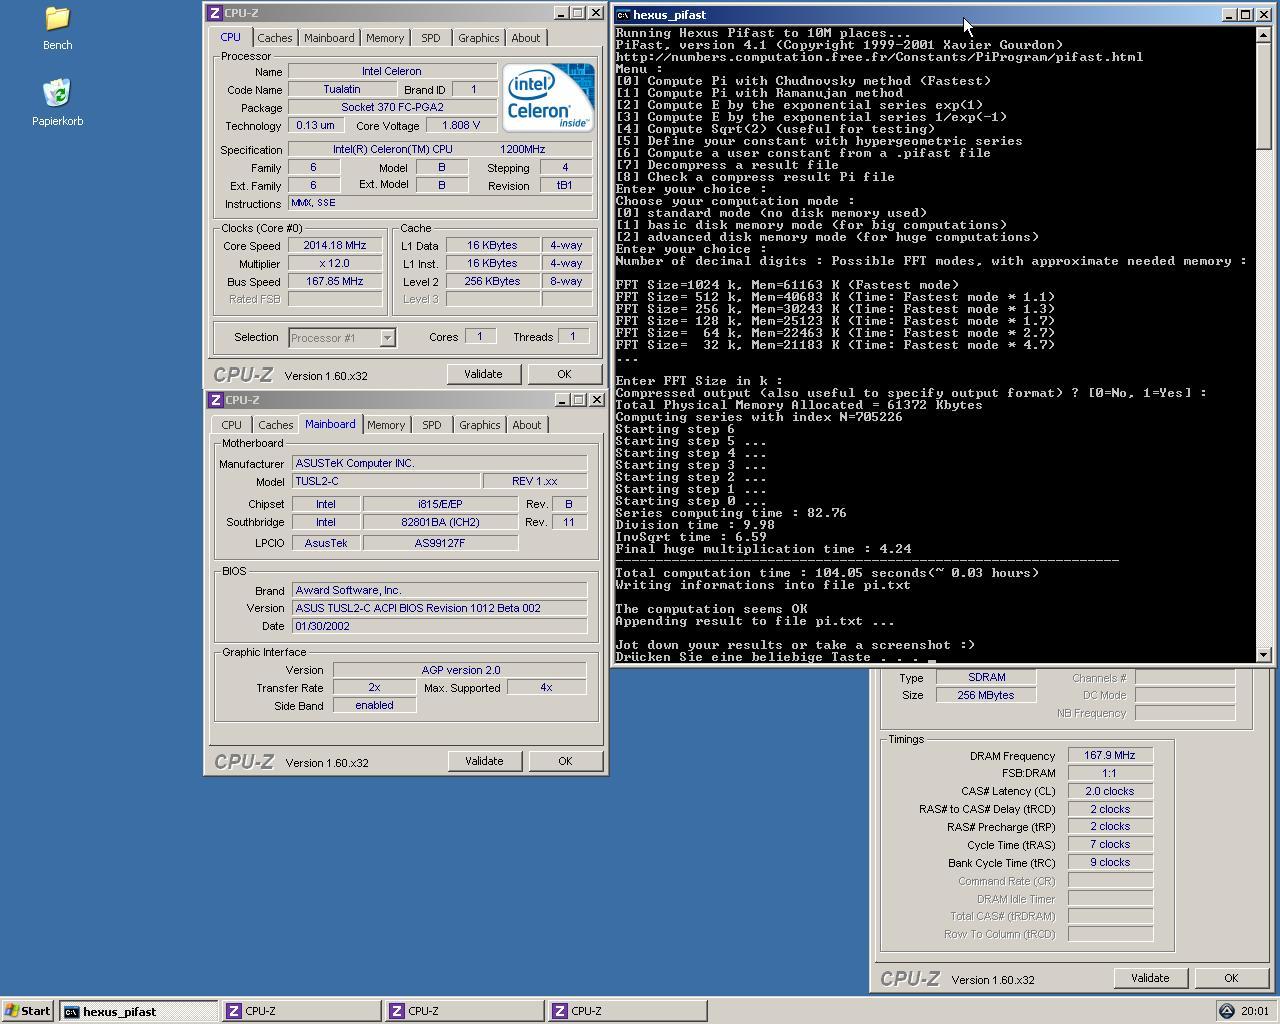Click the CPU-Z title icon in top window
This screenshot has height=1024, width=1280.
(214, 13)
